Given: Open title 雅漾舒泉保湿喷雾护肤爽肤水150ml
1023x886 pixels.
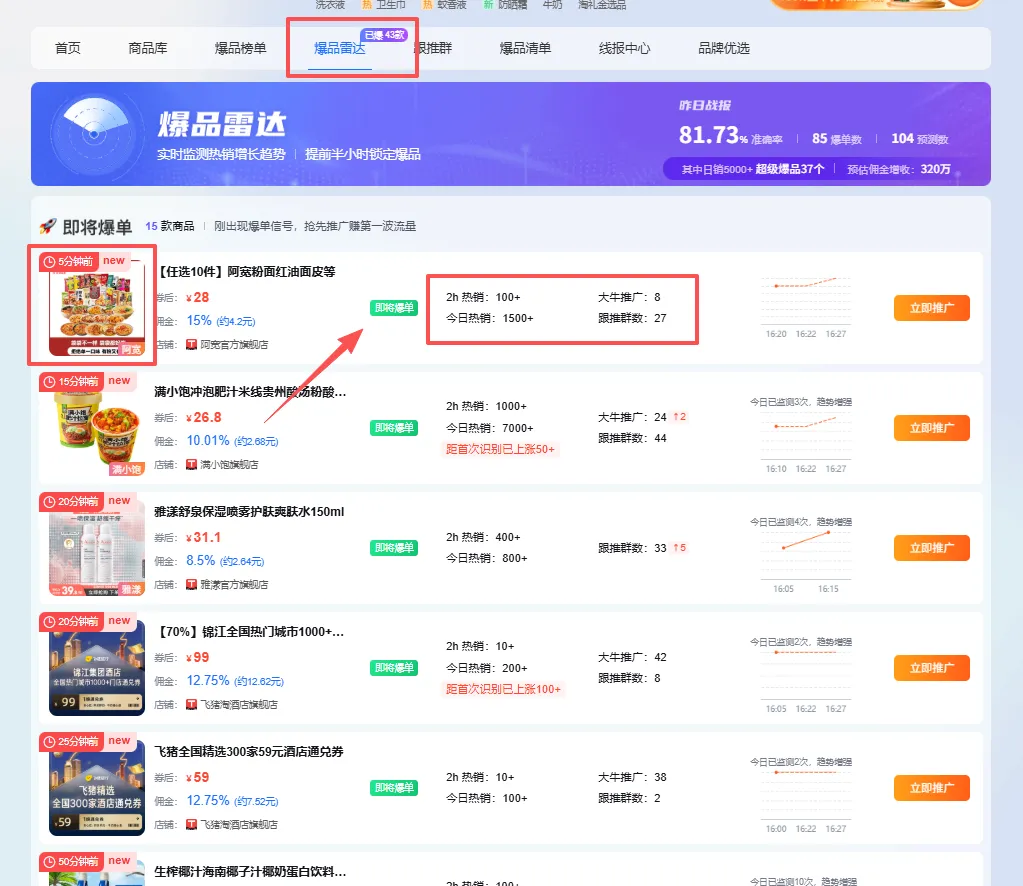Looking at the screenshot, I should (249, 512).
